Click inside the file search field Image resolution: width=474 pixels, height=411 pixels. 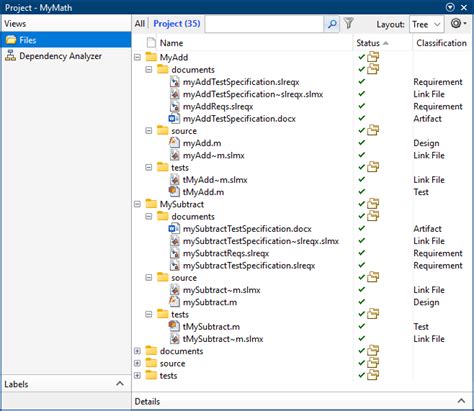(x=264, y=24)
